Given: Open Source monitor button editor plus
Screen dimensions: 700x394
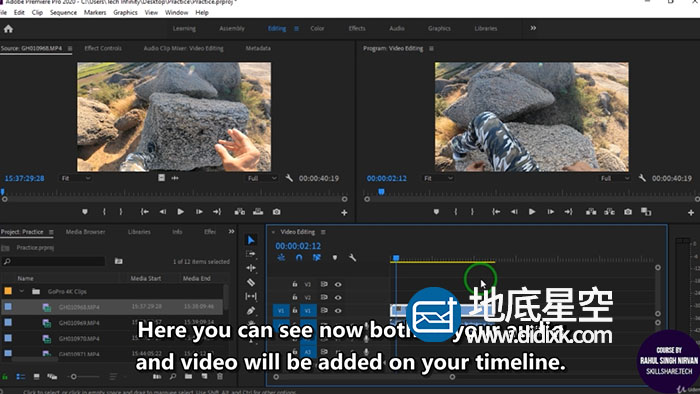Looking at the screenshot, I should pos(344,213).
